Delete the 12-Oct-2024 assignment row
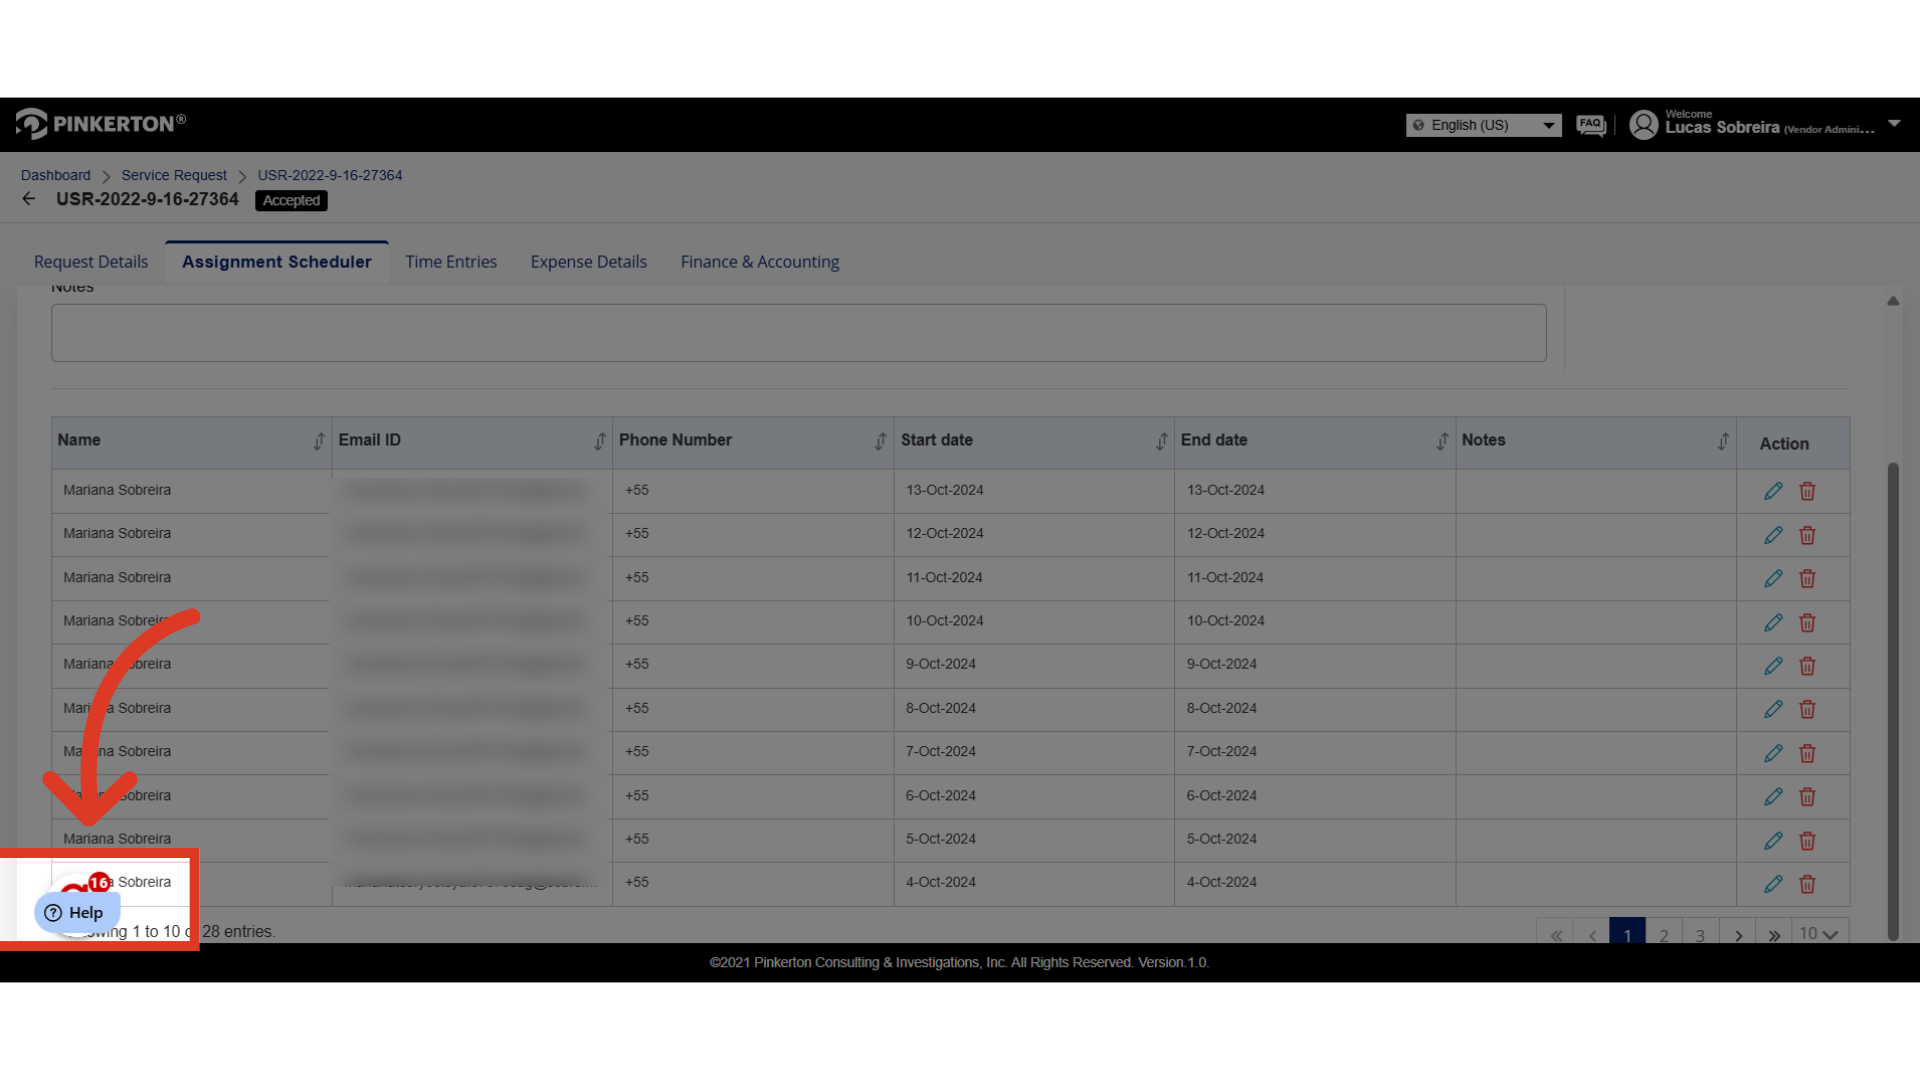 click(1807, 535)
